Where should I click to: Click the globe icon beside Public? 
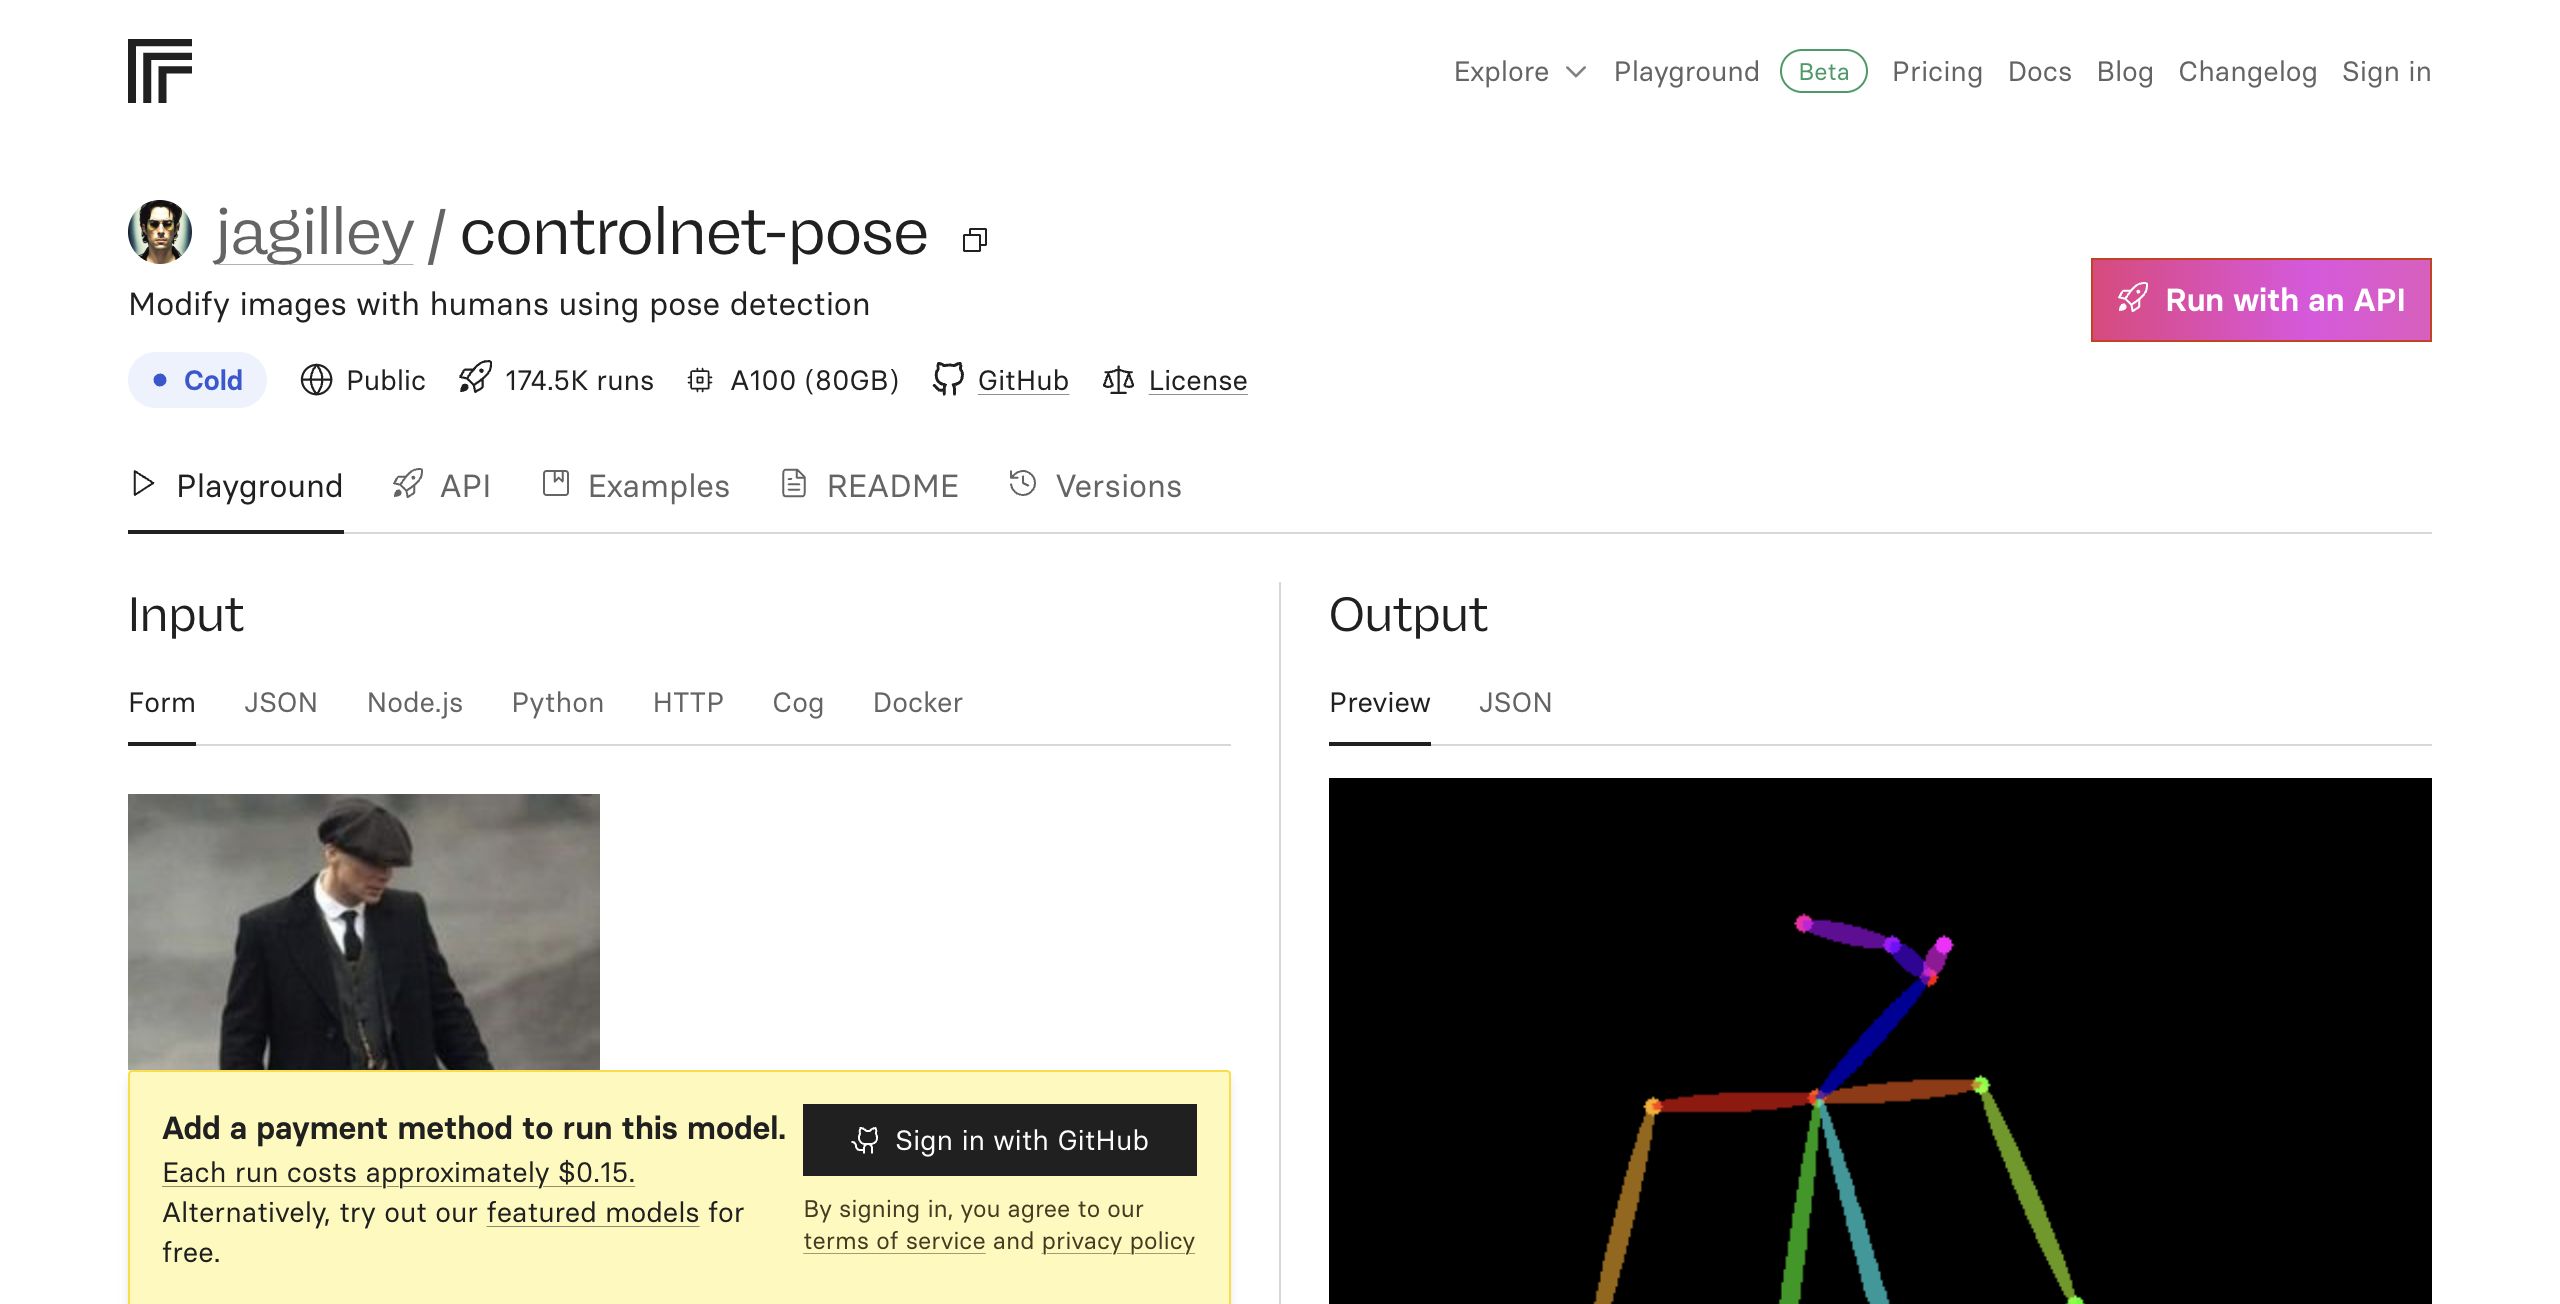[x=316, y=380]
